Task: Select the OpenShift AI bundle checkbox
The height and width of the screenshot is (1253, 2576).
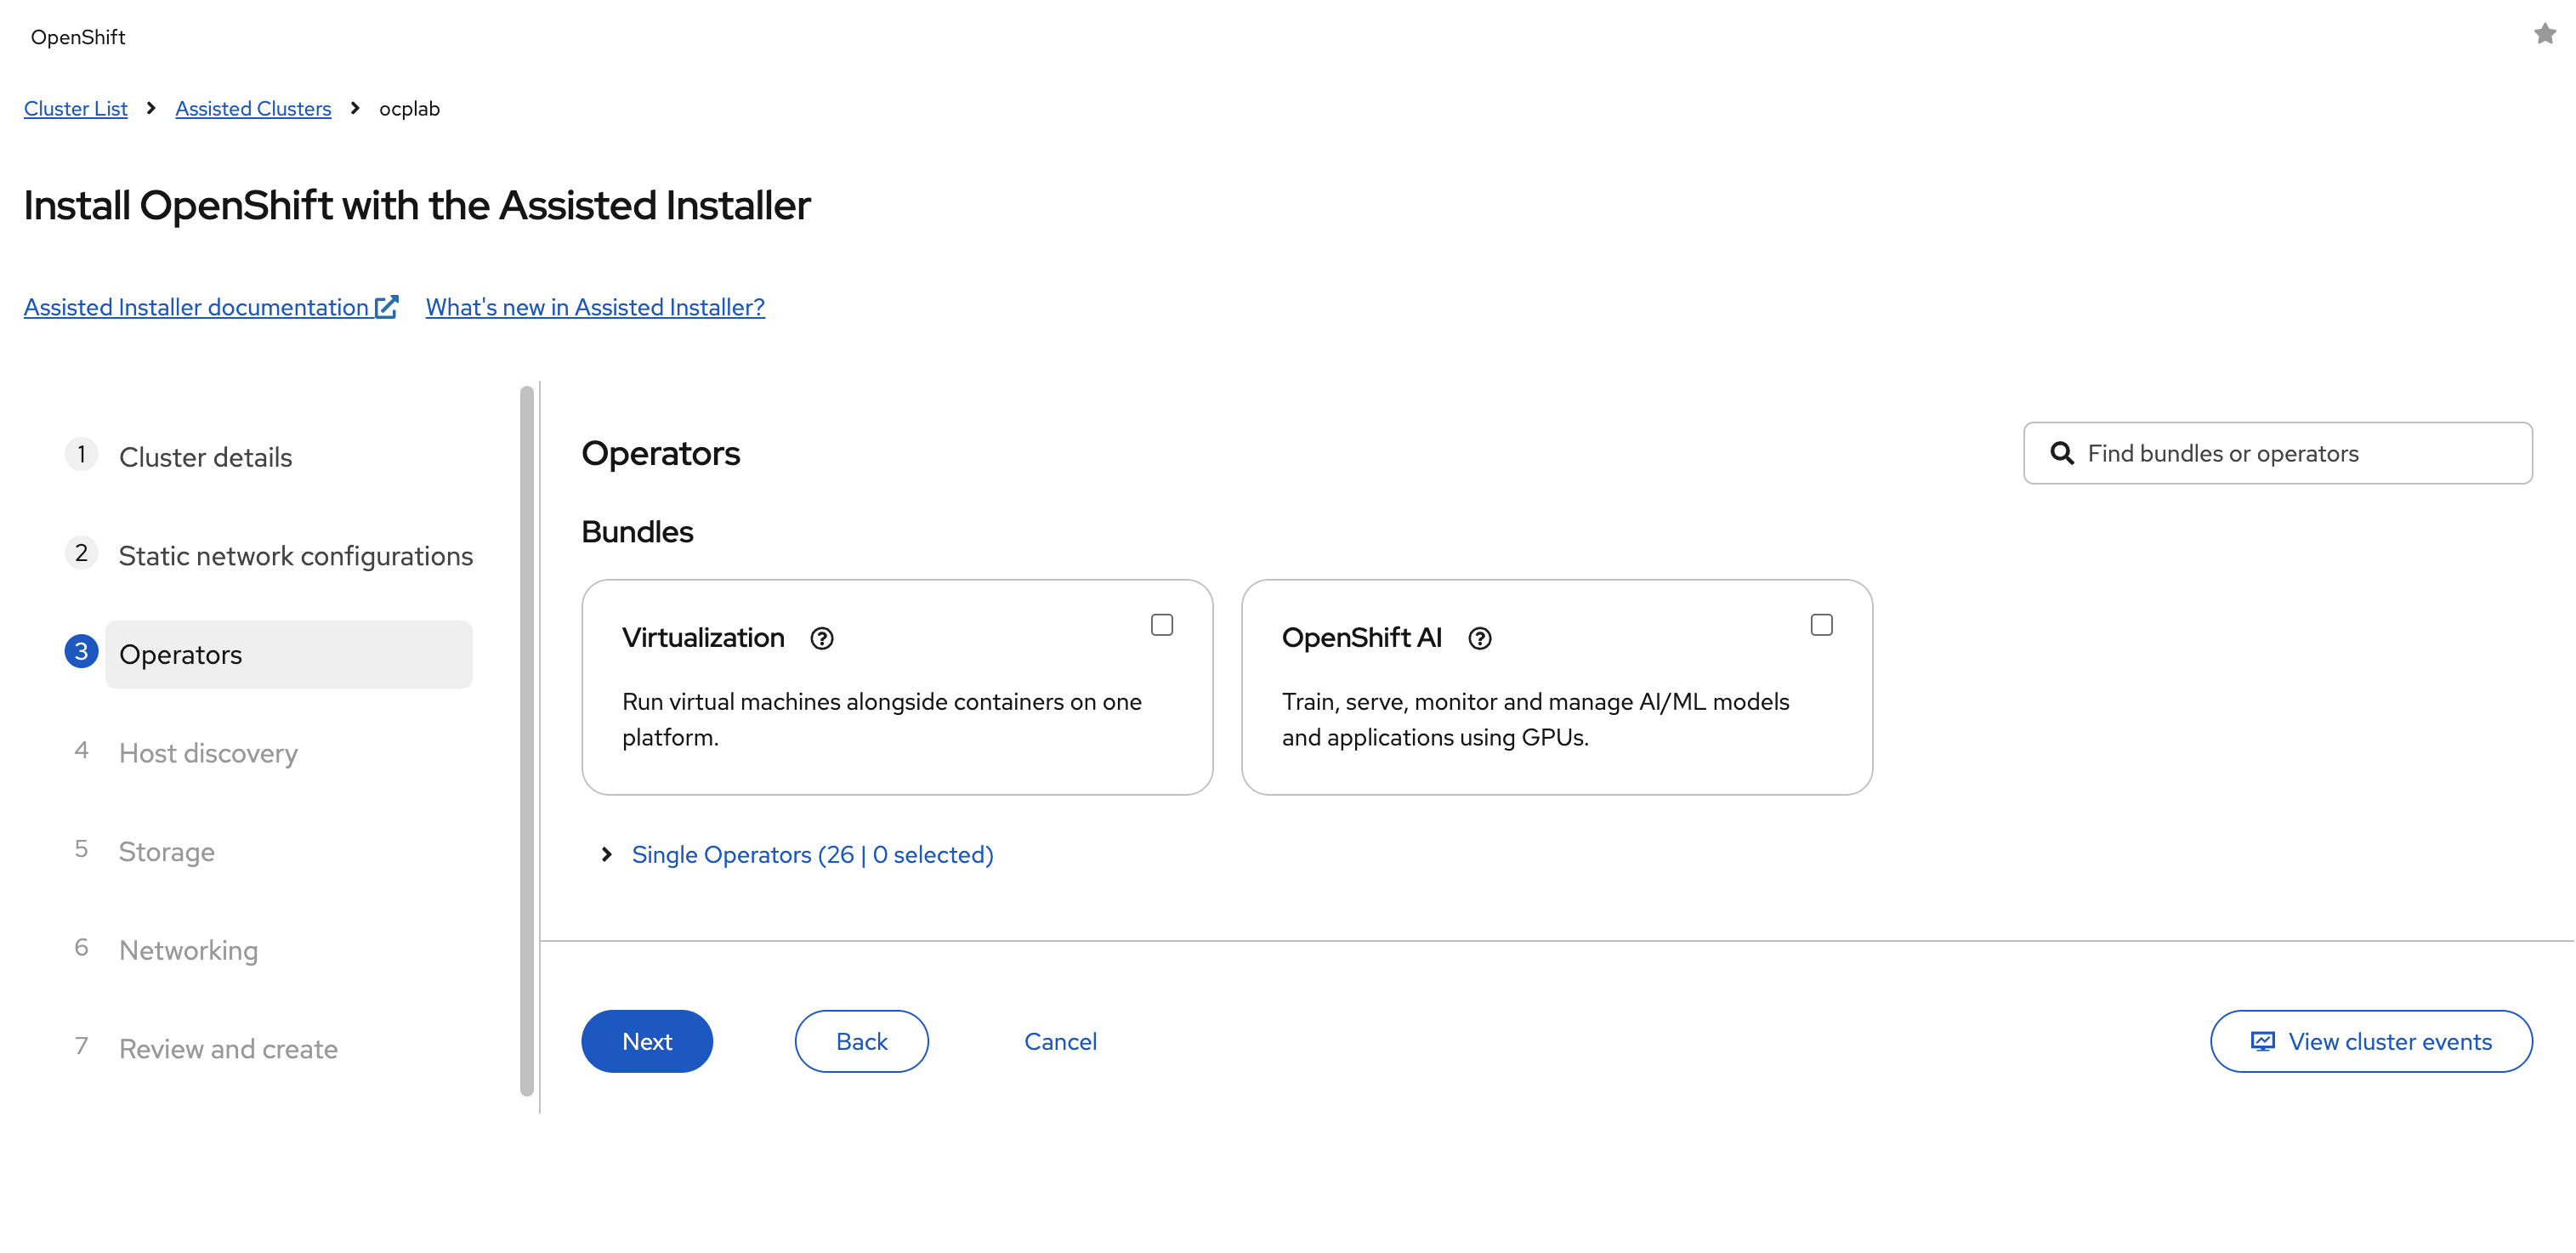Action: (x=1821, y=625)
